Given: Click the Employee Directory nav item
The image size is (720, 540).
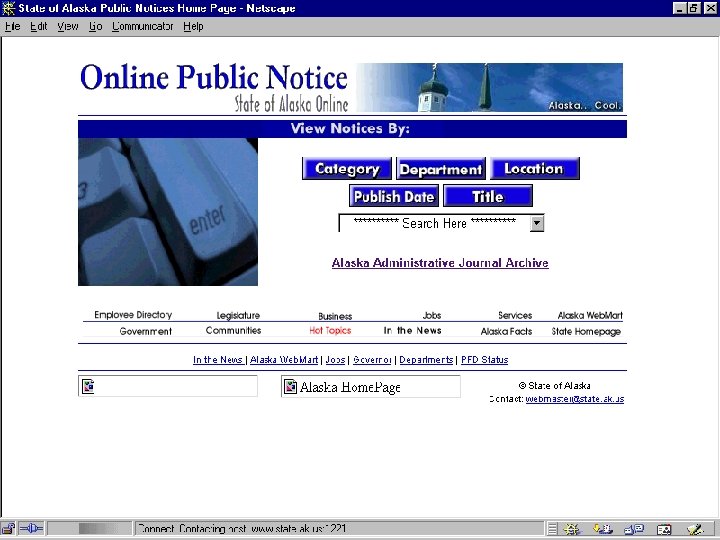Looking at the screenshot, I should 133,315.
